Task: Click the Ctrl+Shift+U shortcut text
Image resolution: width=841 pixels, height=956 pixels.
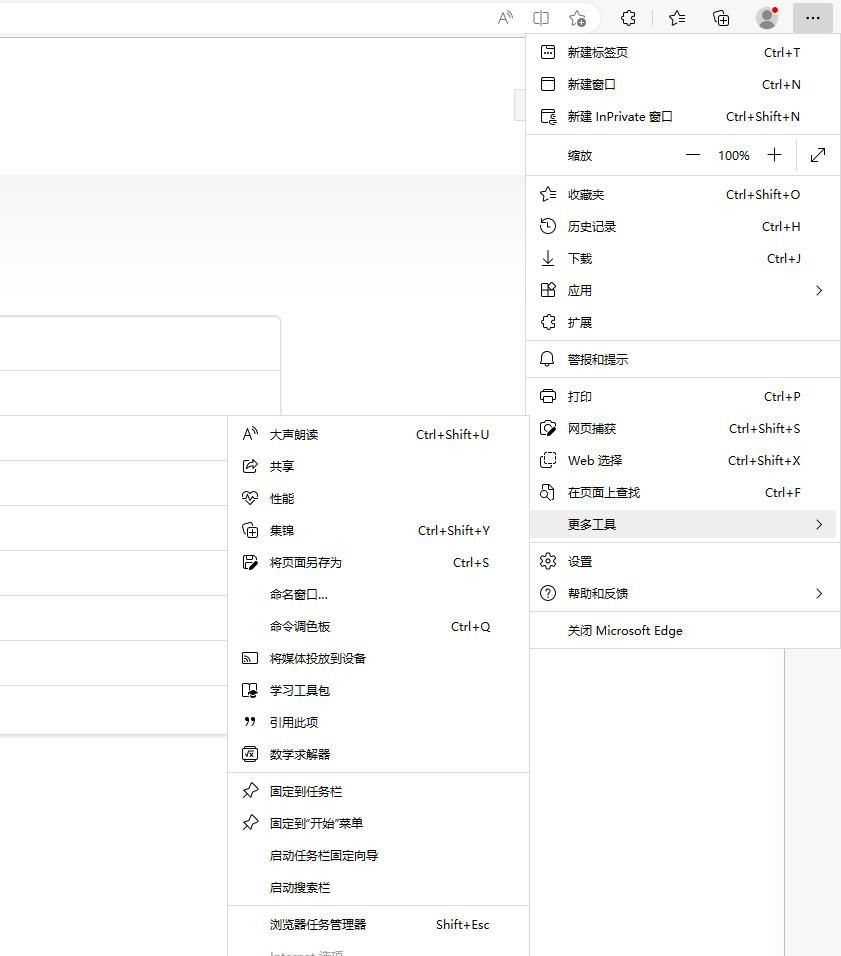Action: pyautogui.click(x=453, y=435)
